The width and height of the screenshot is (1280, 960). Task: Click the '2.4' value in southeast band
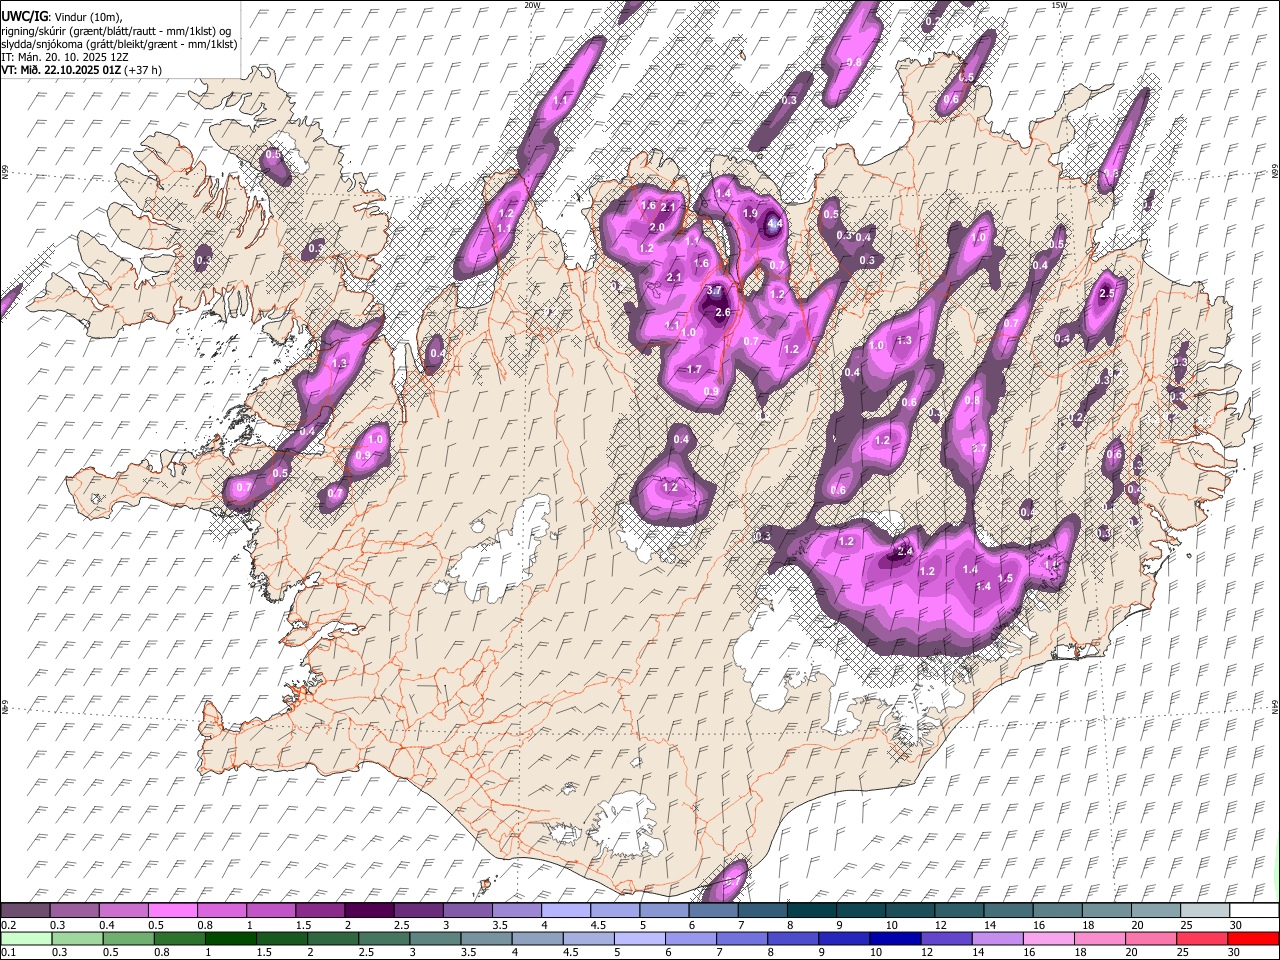905,551
